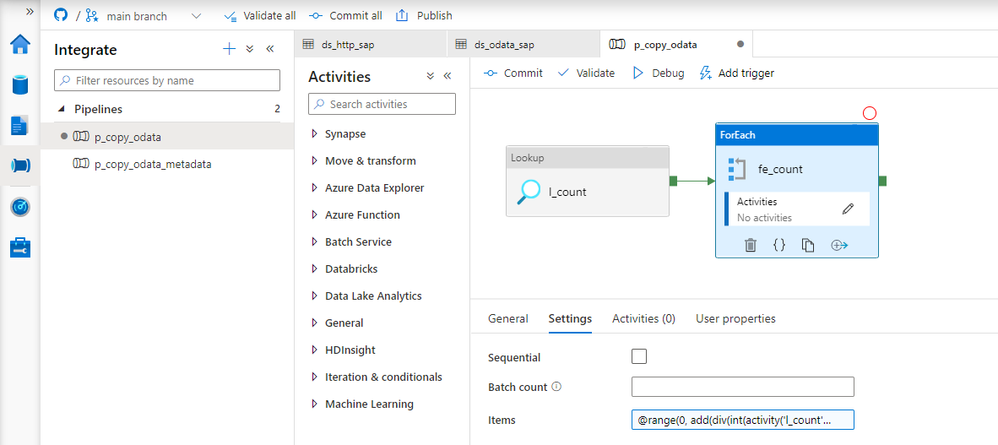Add new resource with plus icon
This screenshot has width=998, height=445.
click(229, 49)
